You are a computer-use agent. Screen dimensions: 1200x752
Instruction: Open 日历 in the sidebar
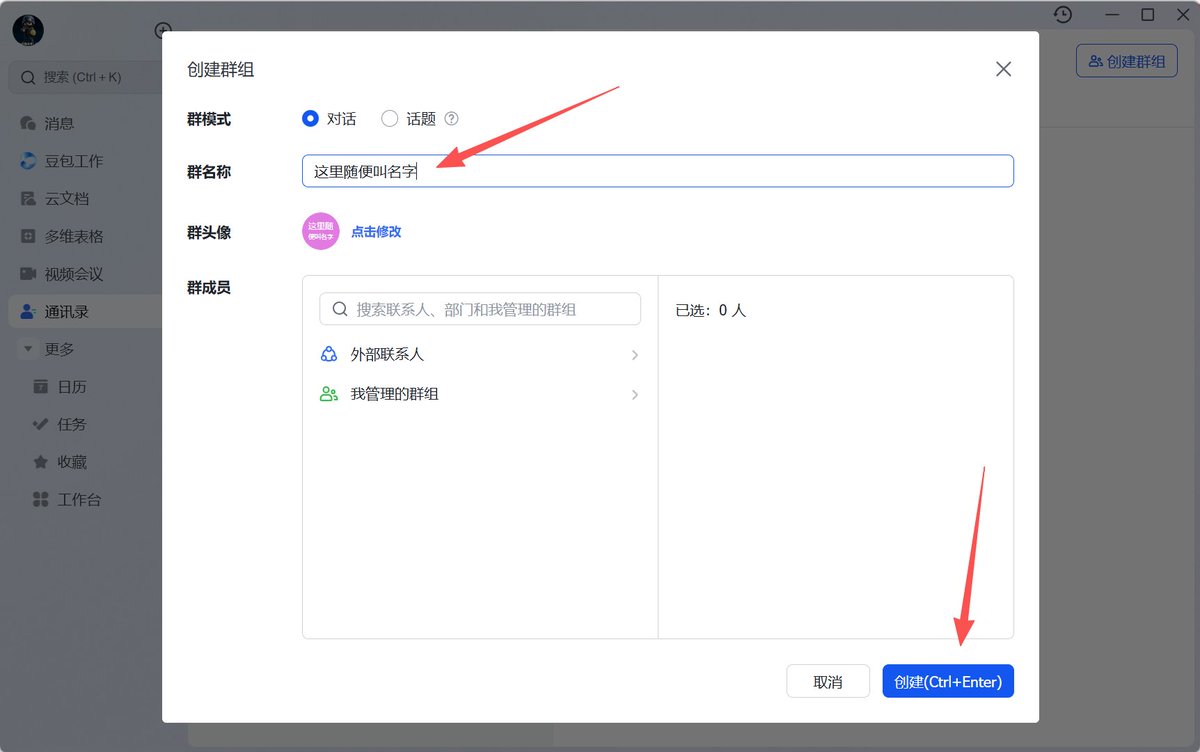click(x=85, y=387)
